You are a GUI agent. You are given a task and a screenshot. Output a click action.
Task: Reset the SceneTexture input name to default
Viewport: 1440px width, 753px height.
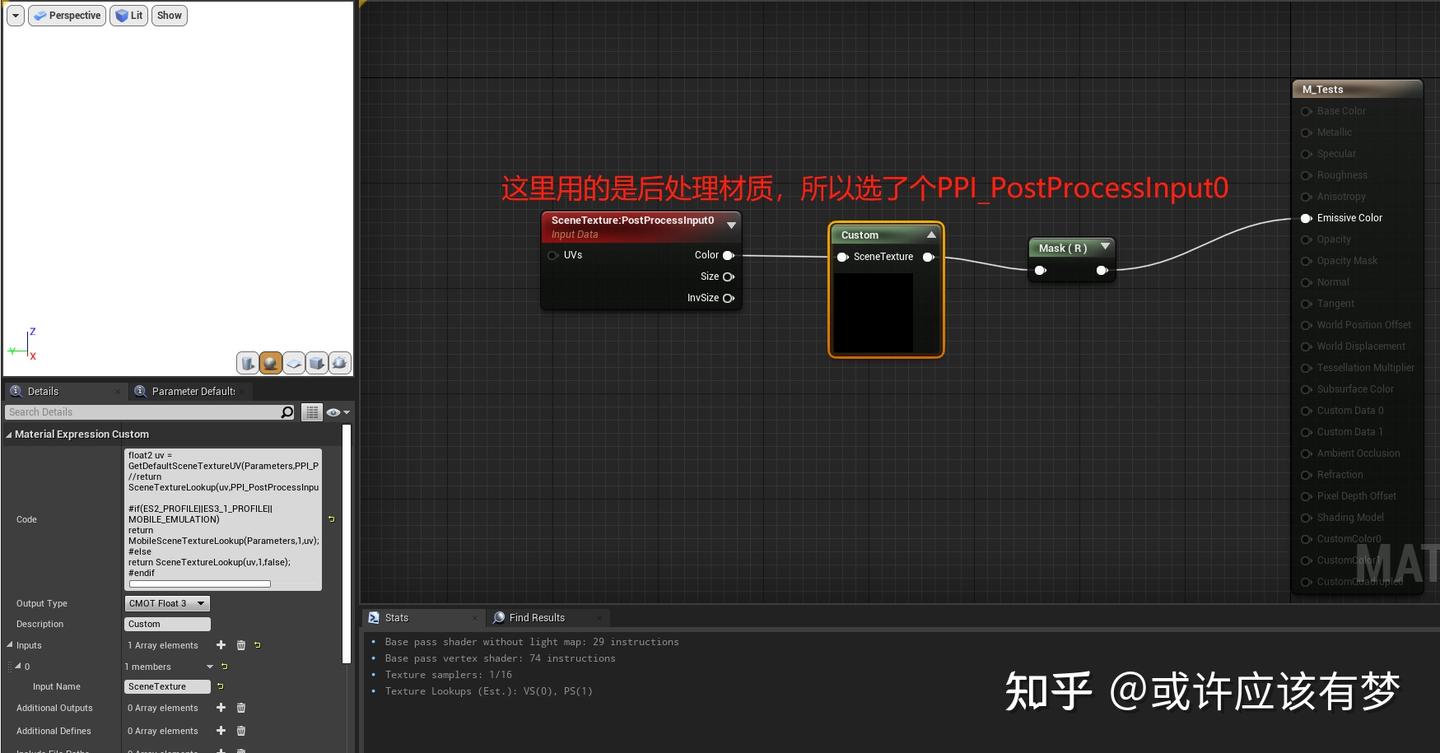(221, 686)
